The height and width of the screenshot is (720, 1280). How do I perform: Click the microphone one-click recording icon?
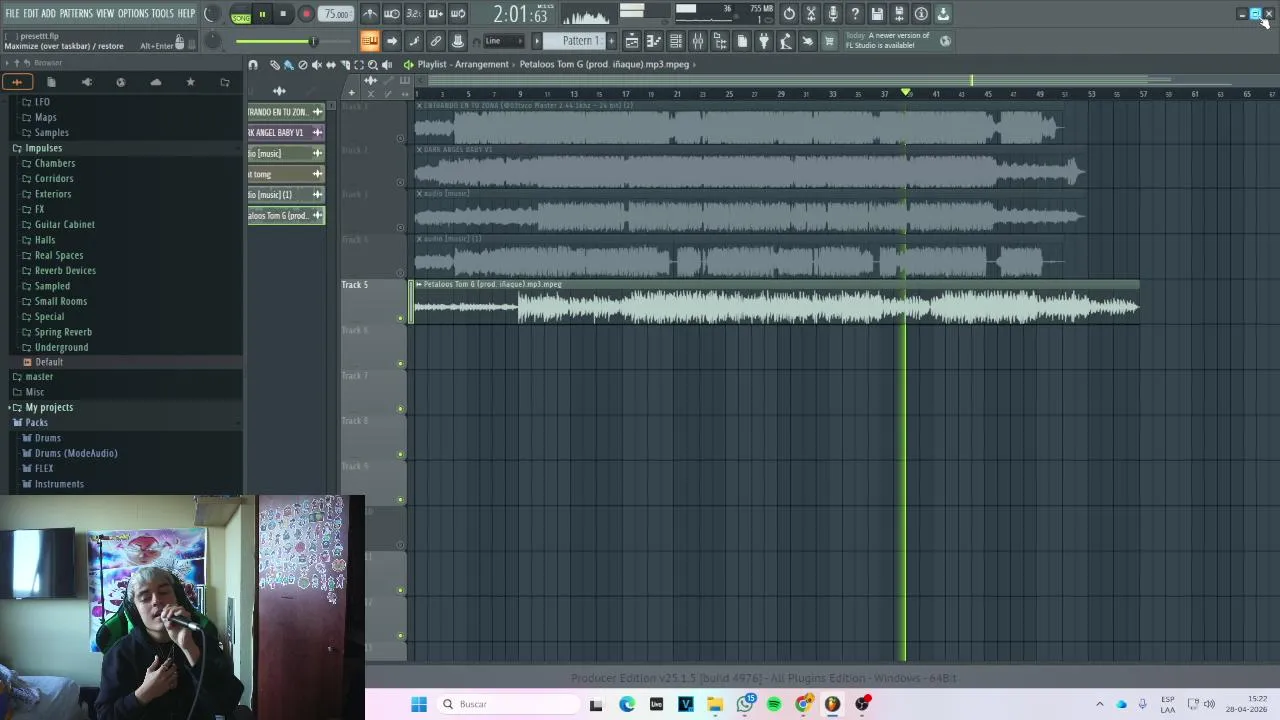coord(833,14)
